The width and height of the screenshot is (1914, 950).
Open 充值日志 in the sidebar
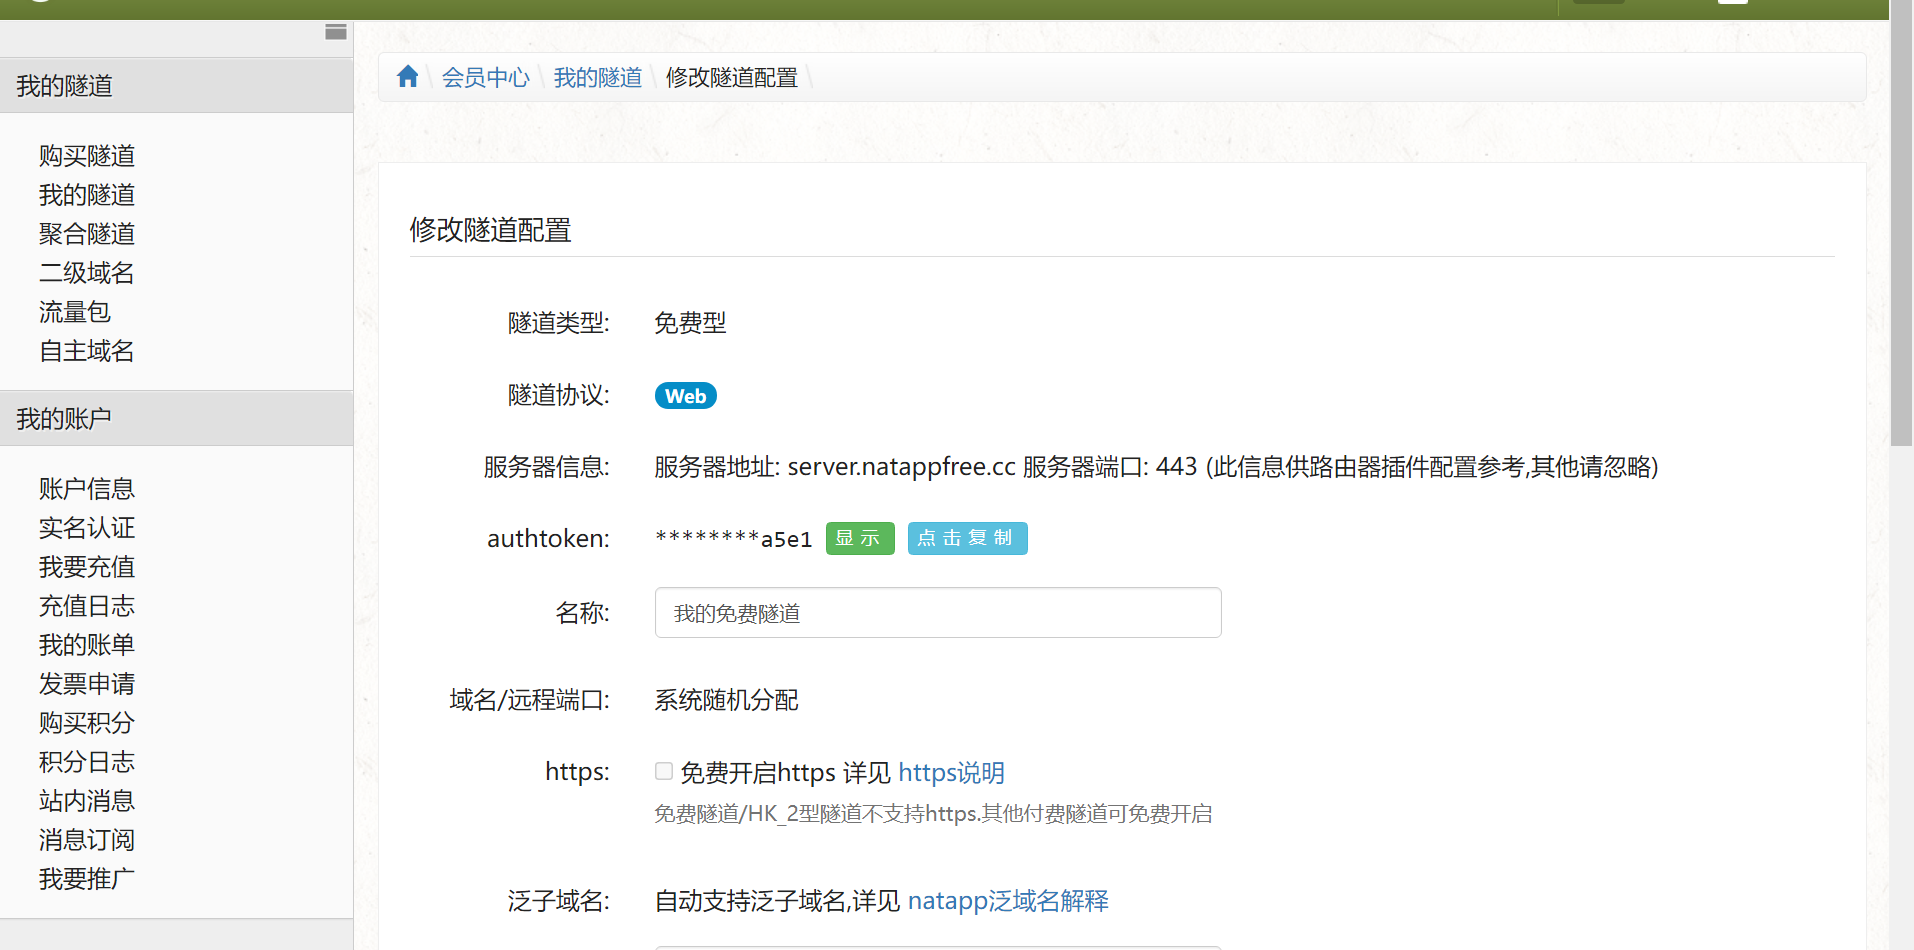point(87,606)
